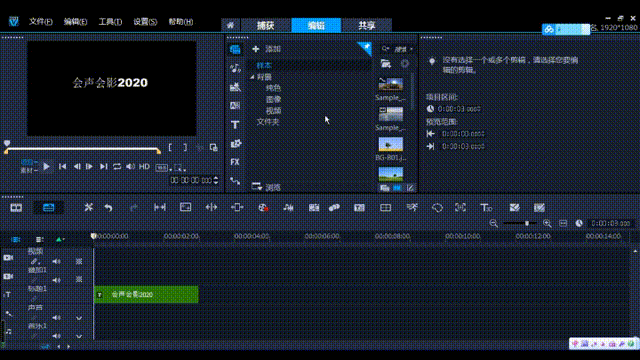This screenshot has height=360, width=640.
Task: Open the 文件(F) menu
Action: (40, 22)
